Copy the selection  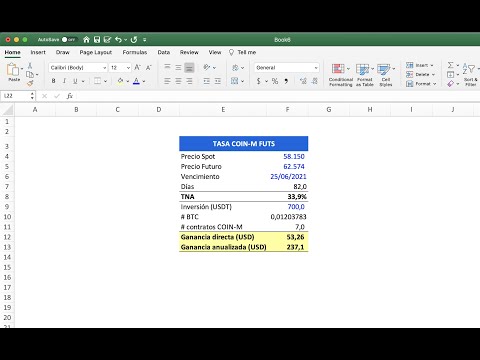[30, 74]
